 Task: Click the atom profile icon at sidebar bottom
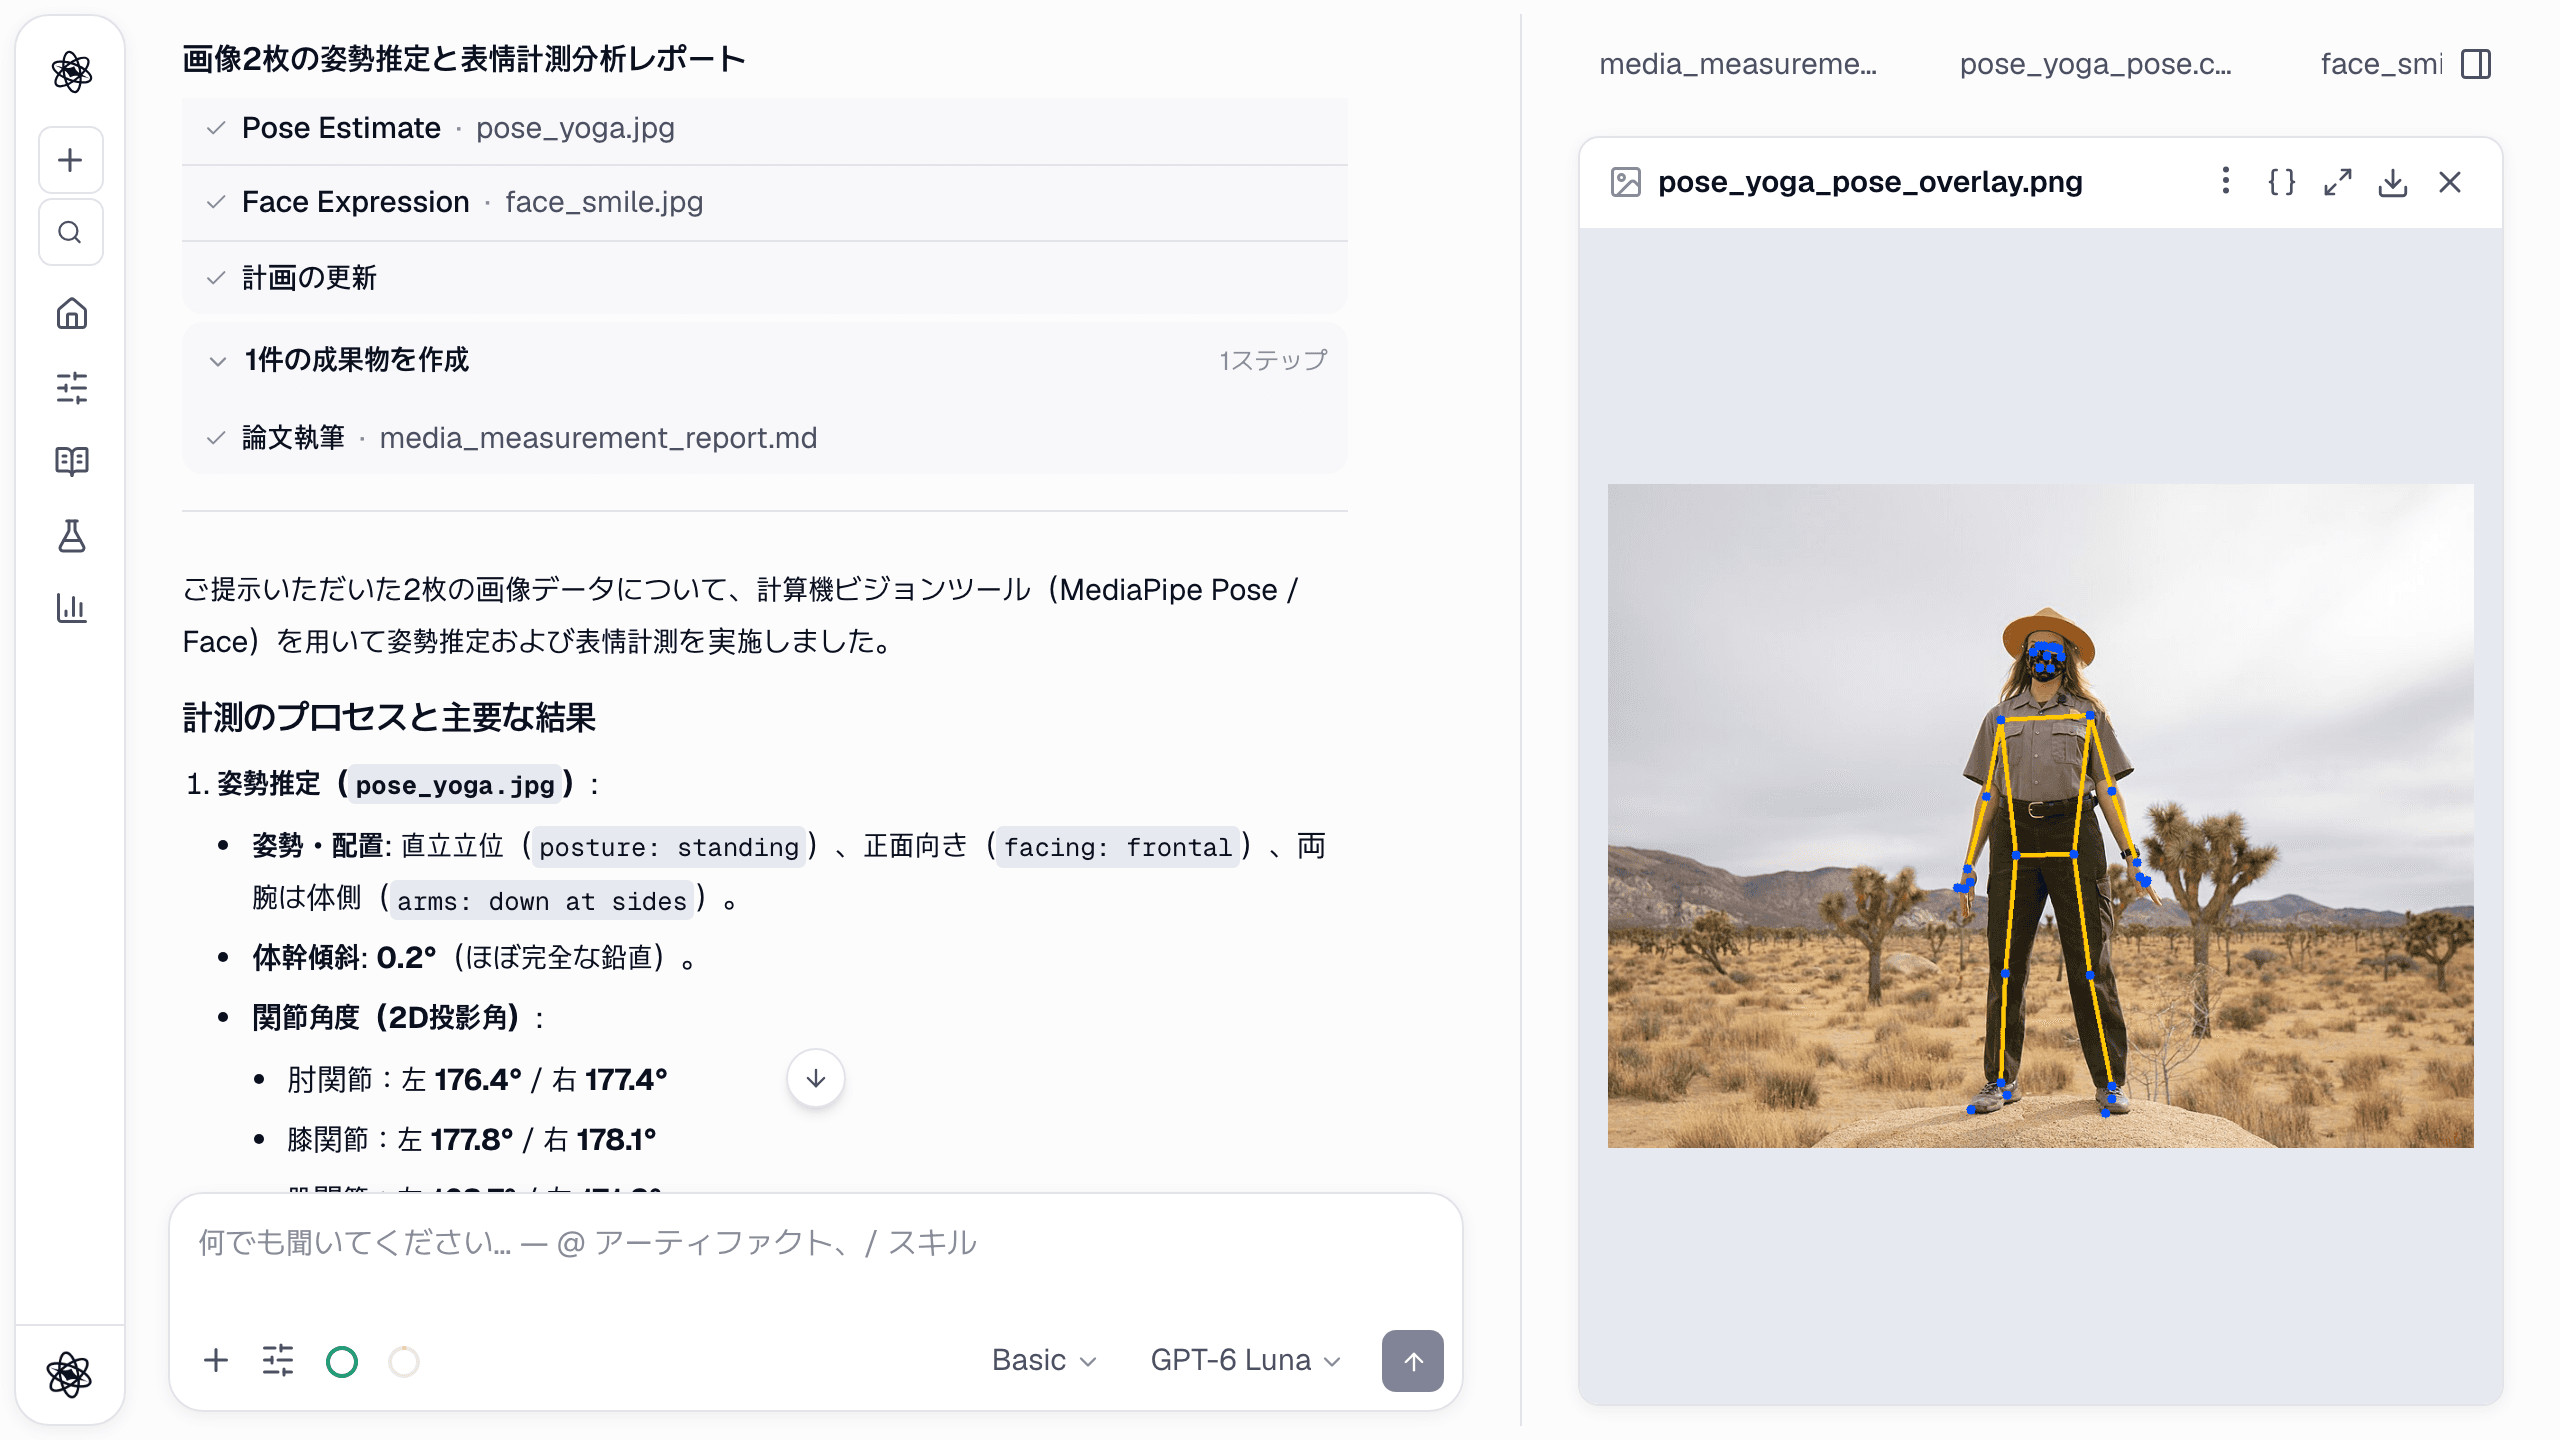[x=69, y=1374]
